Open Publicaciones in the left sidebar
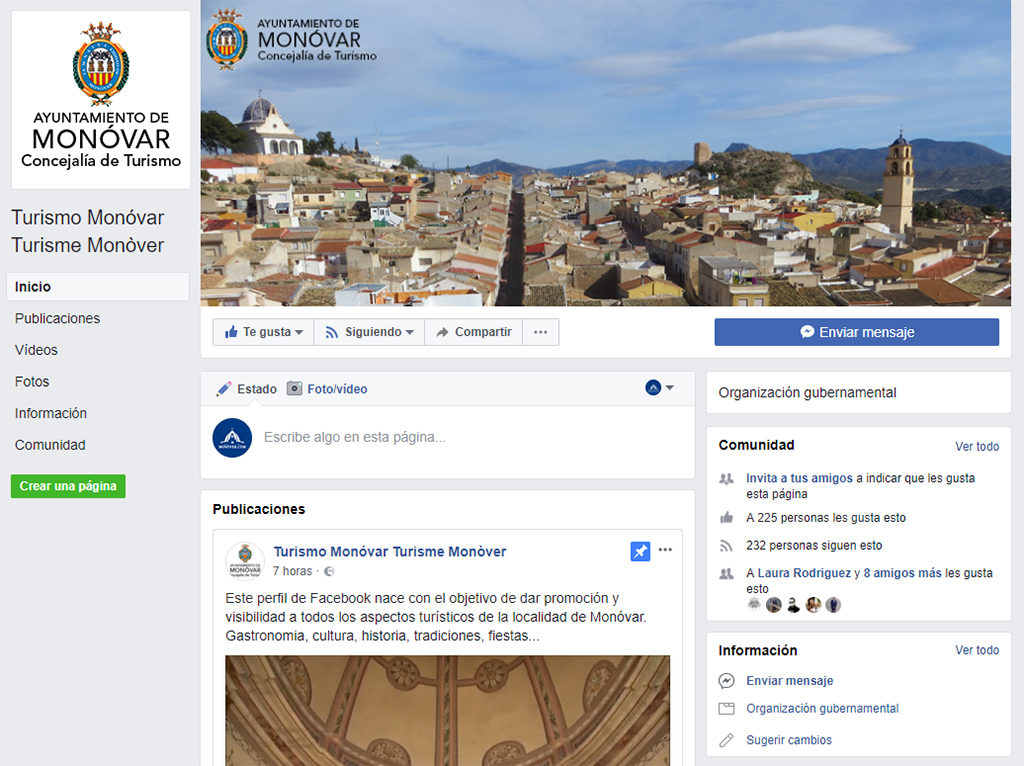The image size is (1024, 766). (x=57, y=318)
